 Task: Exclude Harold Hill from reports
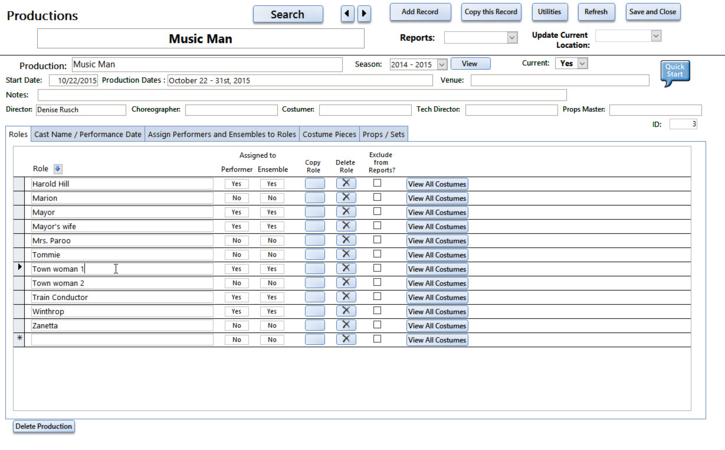377,183
